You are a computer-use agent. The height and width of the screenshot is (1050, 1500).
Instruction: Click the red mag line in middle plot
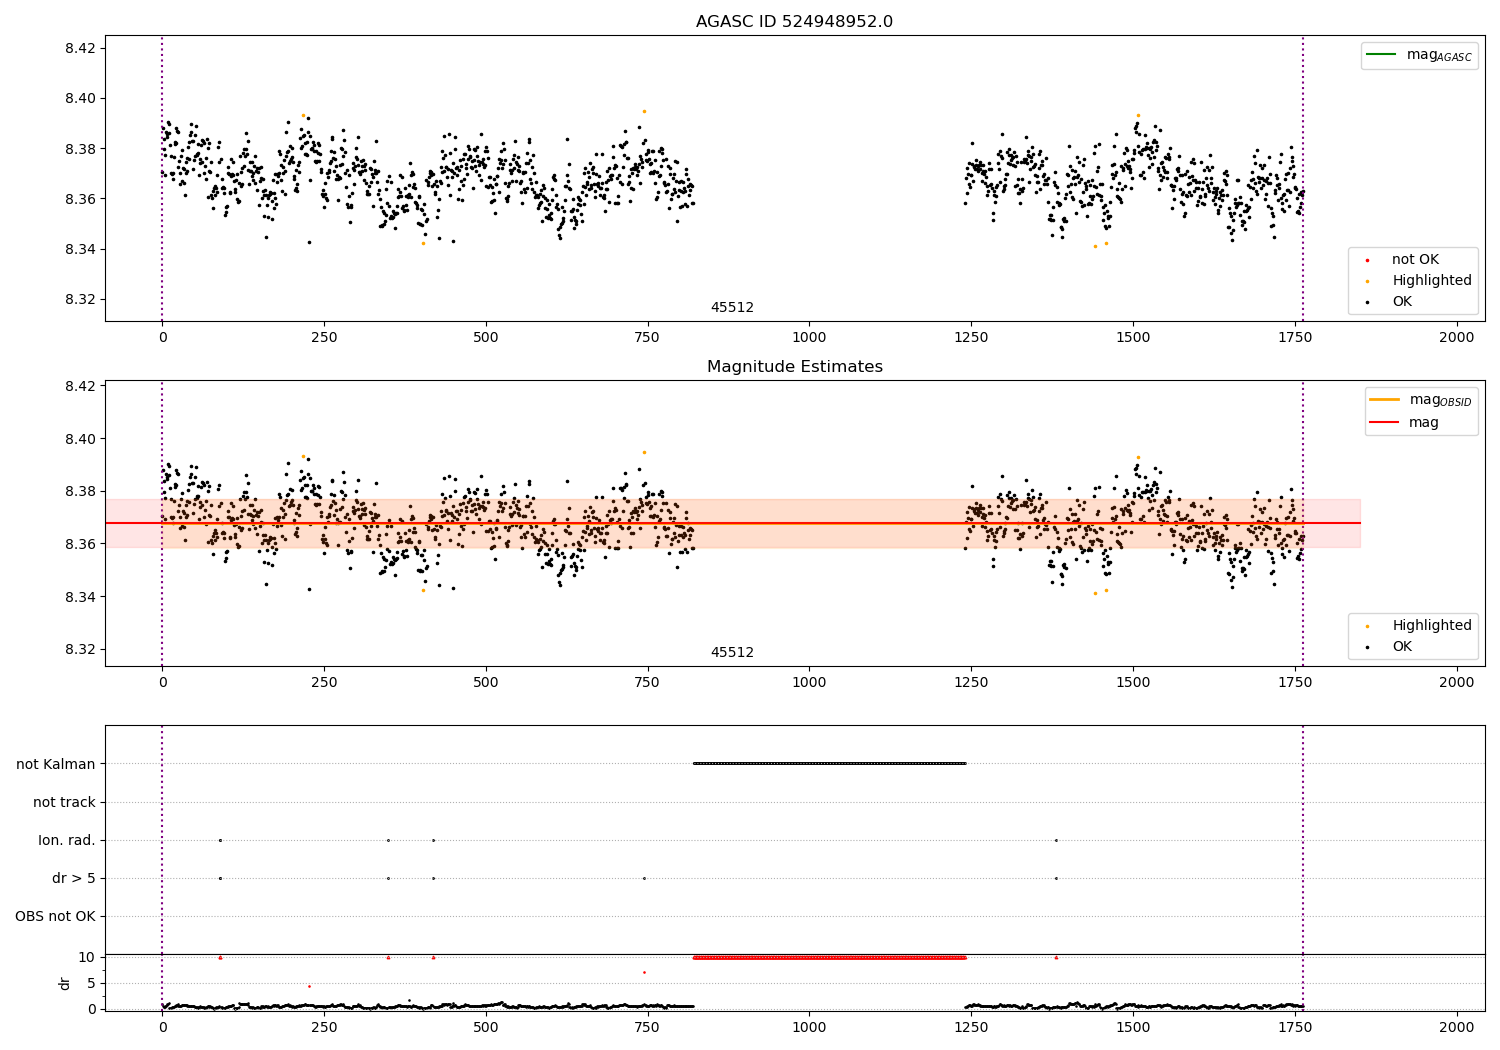pos(733,523)
